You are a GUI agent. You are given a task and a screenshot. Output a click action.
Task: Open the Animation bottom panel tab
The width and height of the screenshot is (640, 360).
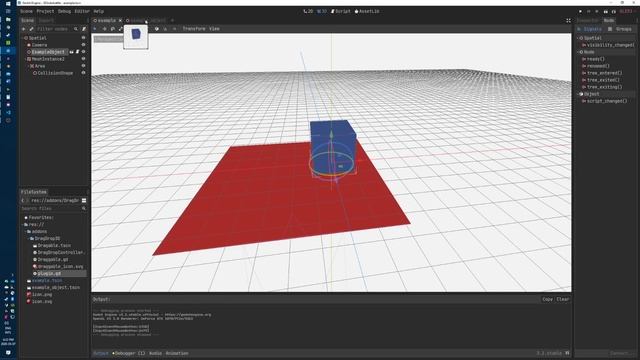tap(177, 353)
